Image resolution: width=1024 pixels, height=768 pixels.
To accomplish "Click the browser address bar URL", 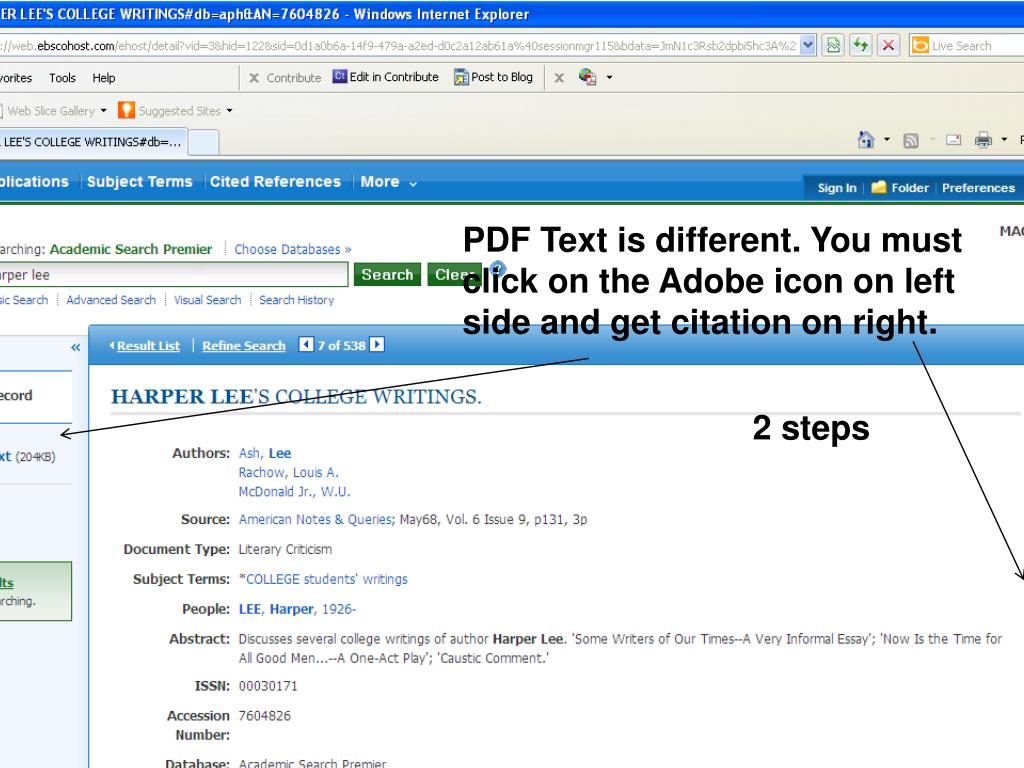I will pyautogui.click(x=398, y=46).
